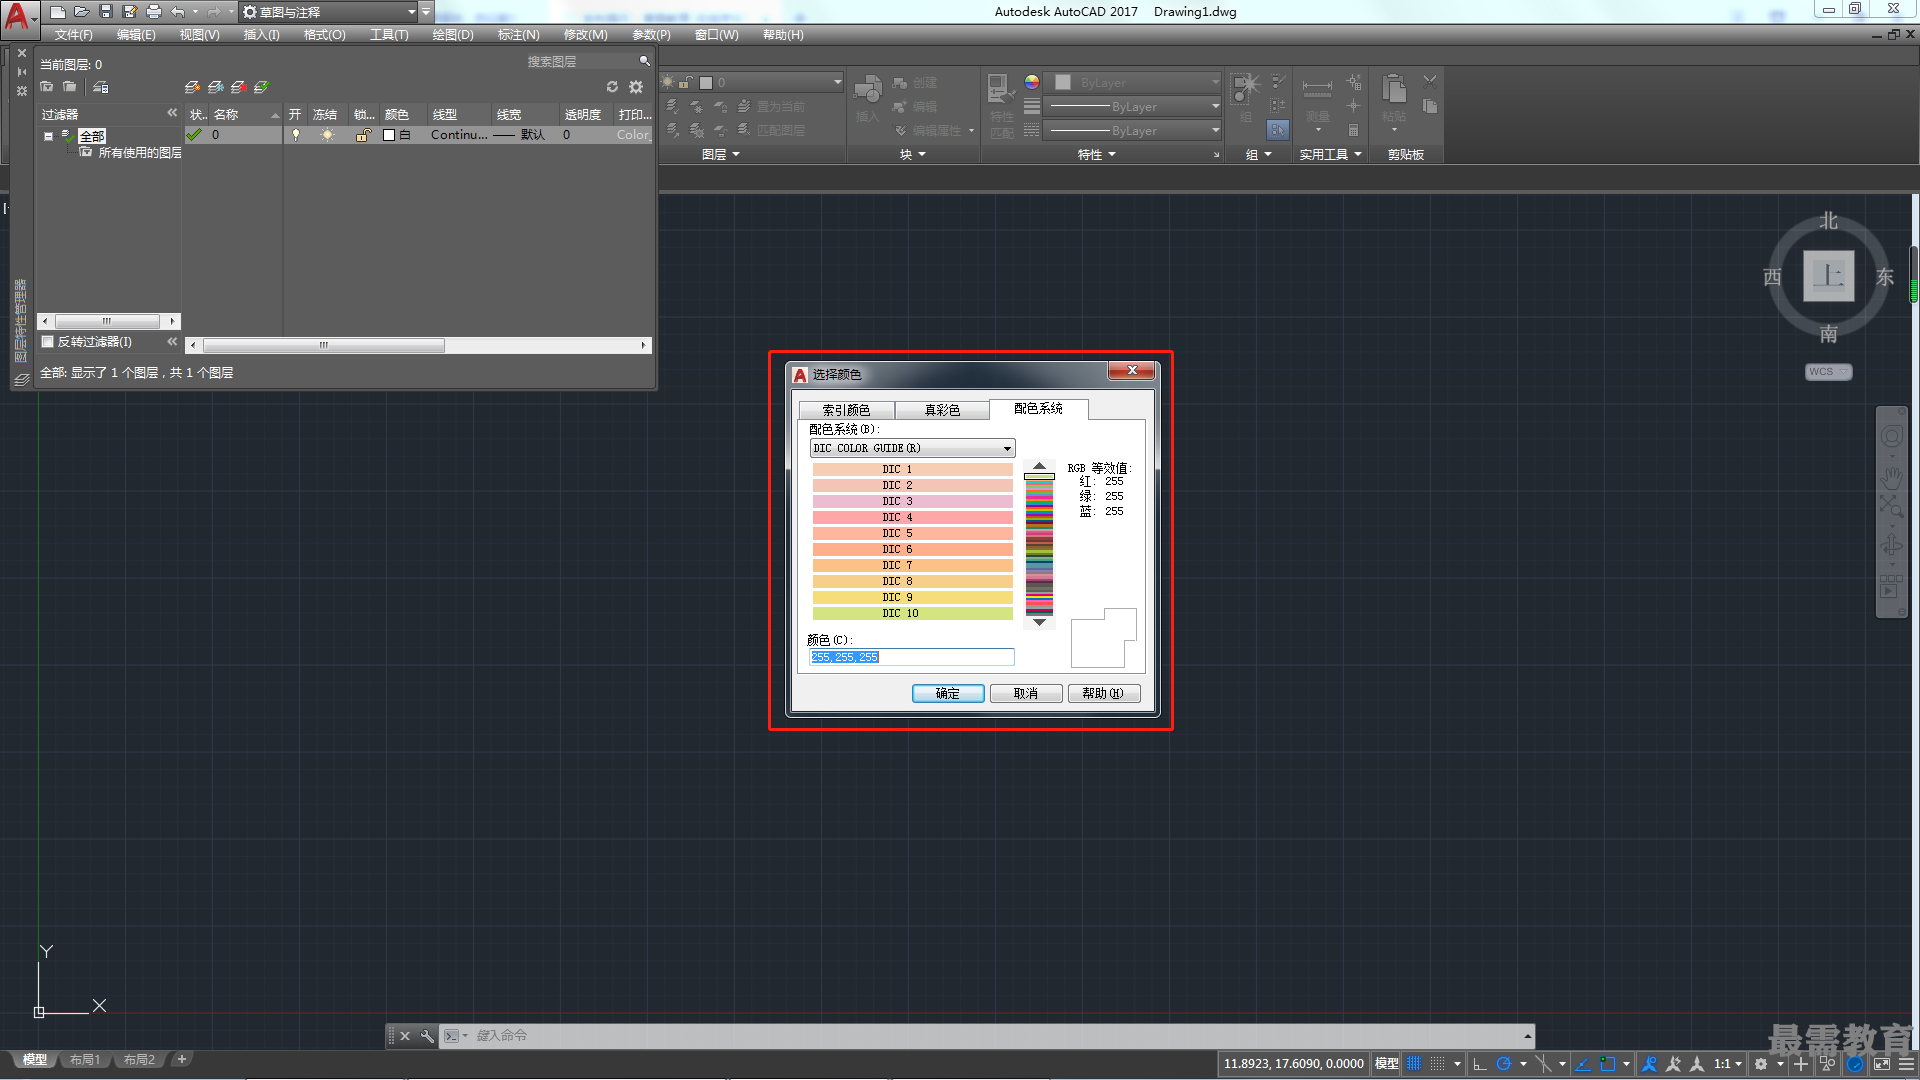This screenshot has height=1080, width=1920.
Task: Switch to 布局1 layout tab
Action: [85, 1060]
